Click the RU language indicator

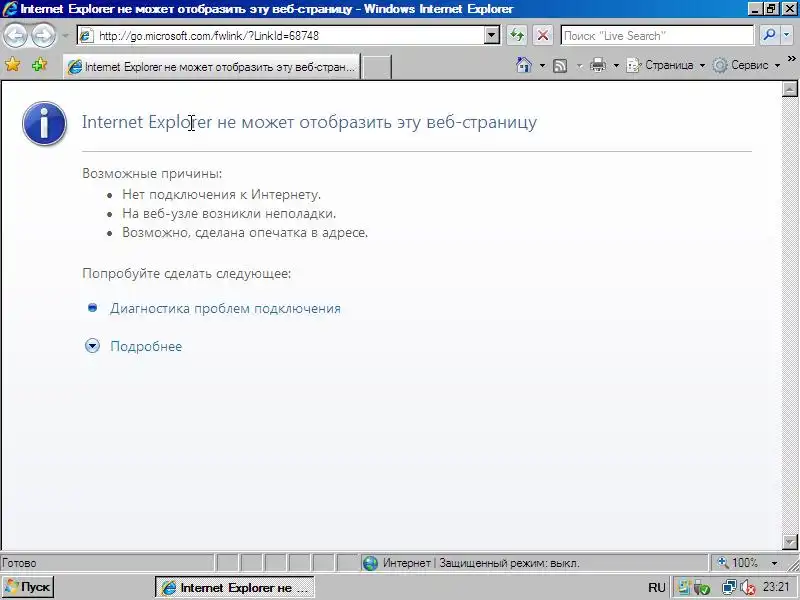[x=657, y=588]
